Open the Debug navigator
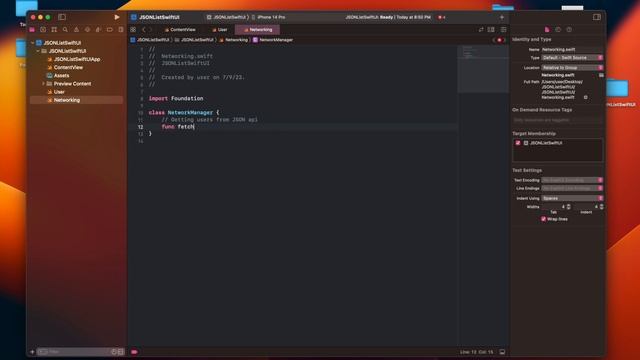 pyautogui.click(x=98, y=30)
